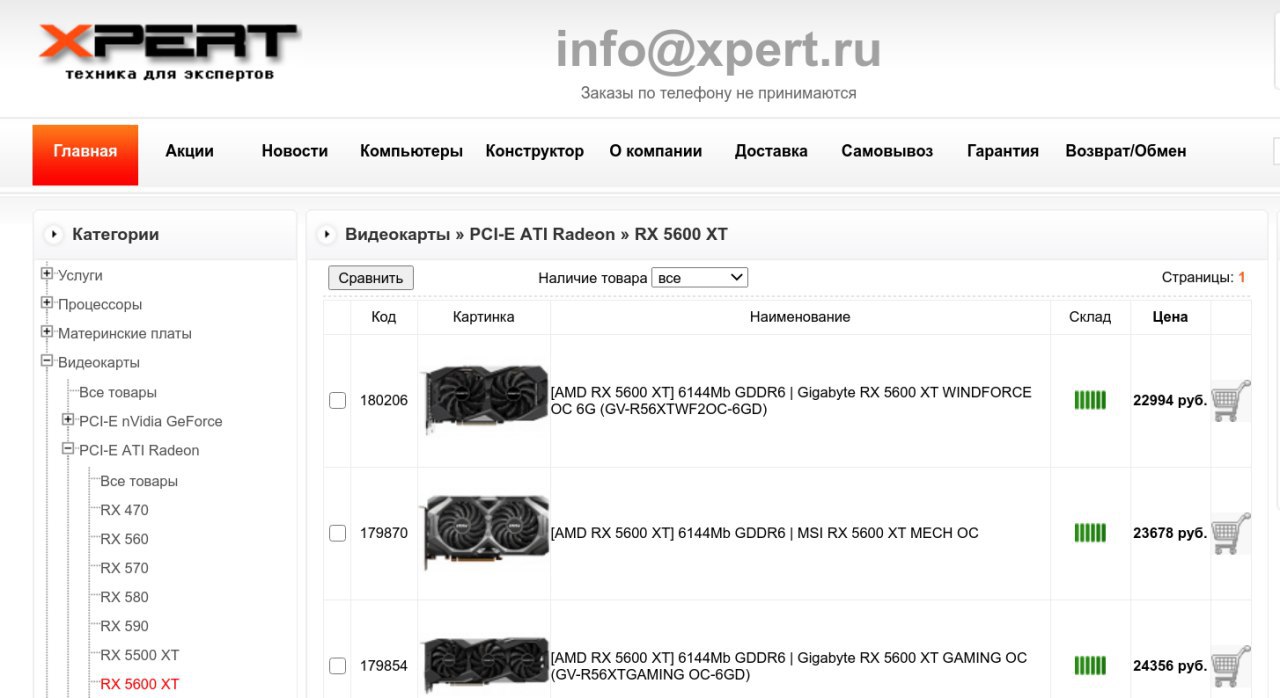Image resolution: width=1280 pixels, height=698 pixels.
Task: Open the Гарантия page
Action: [1003, 151]
